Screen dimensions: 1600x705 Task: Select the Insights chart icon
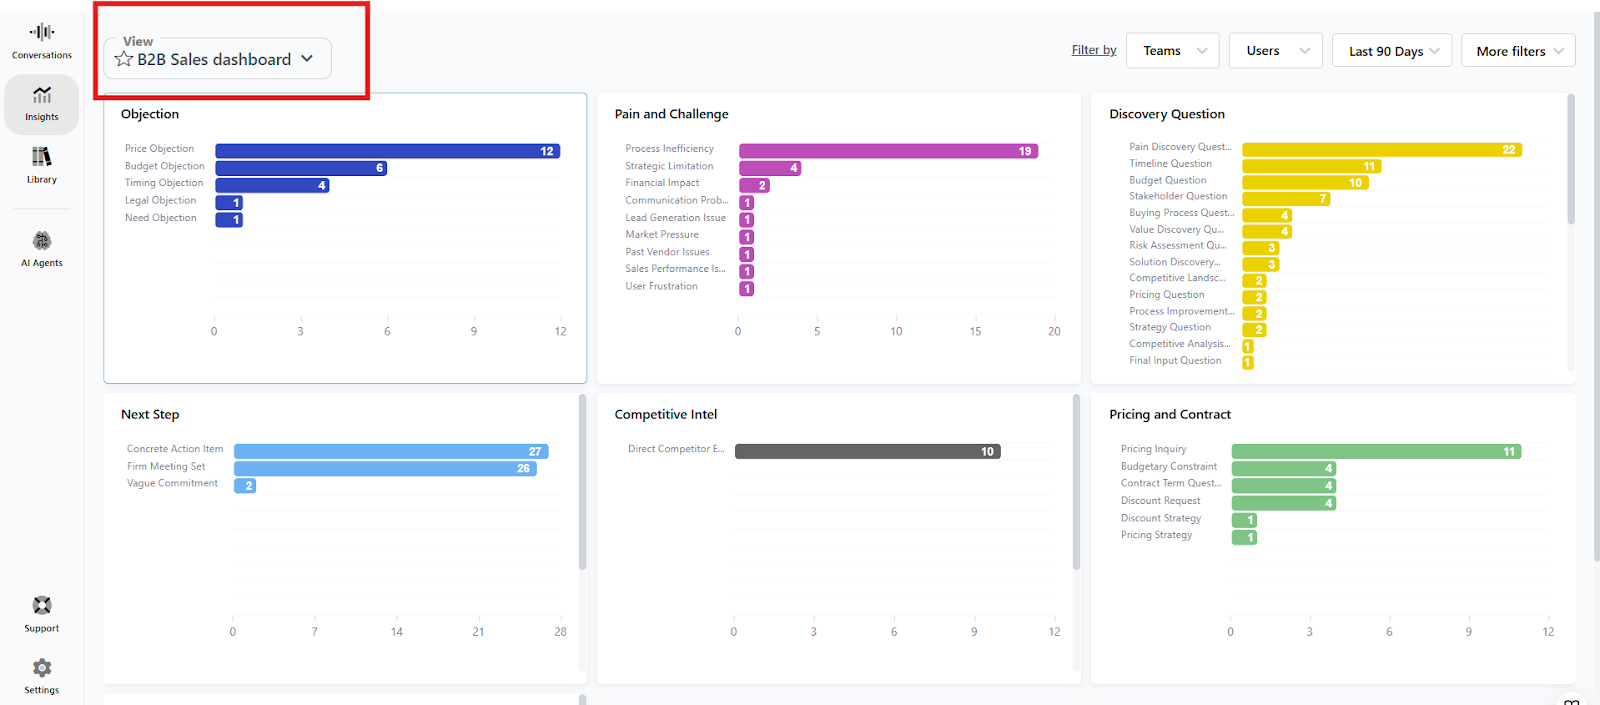click(x=42, y=95)
